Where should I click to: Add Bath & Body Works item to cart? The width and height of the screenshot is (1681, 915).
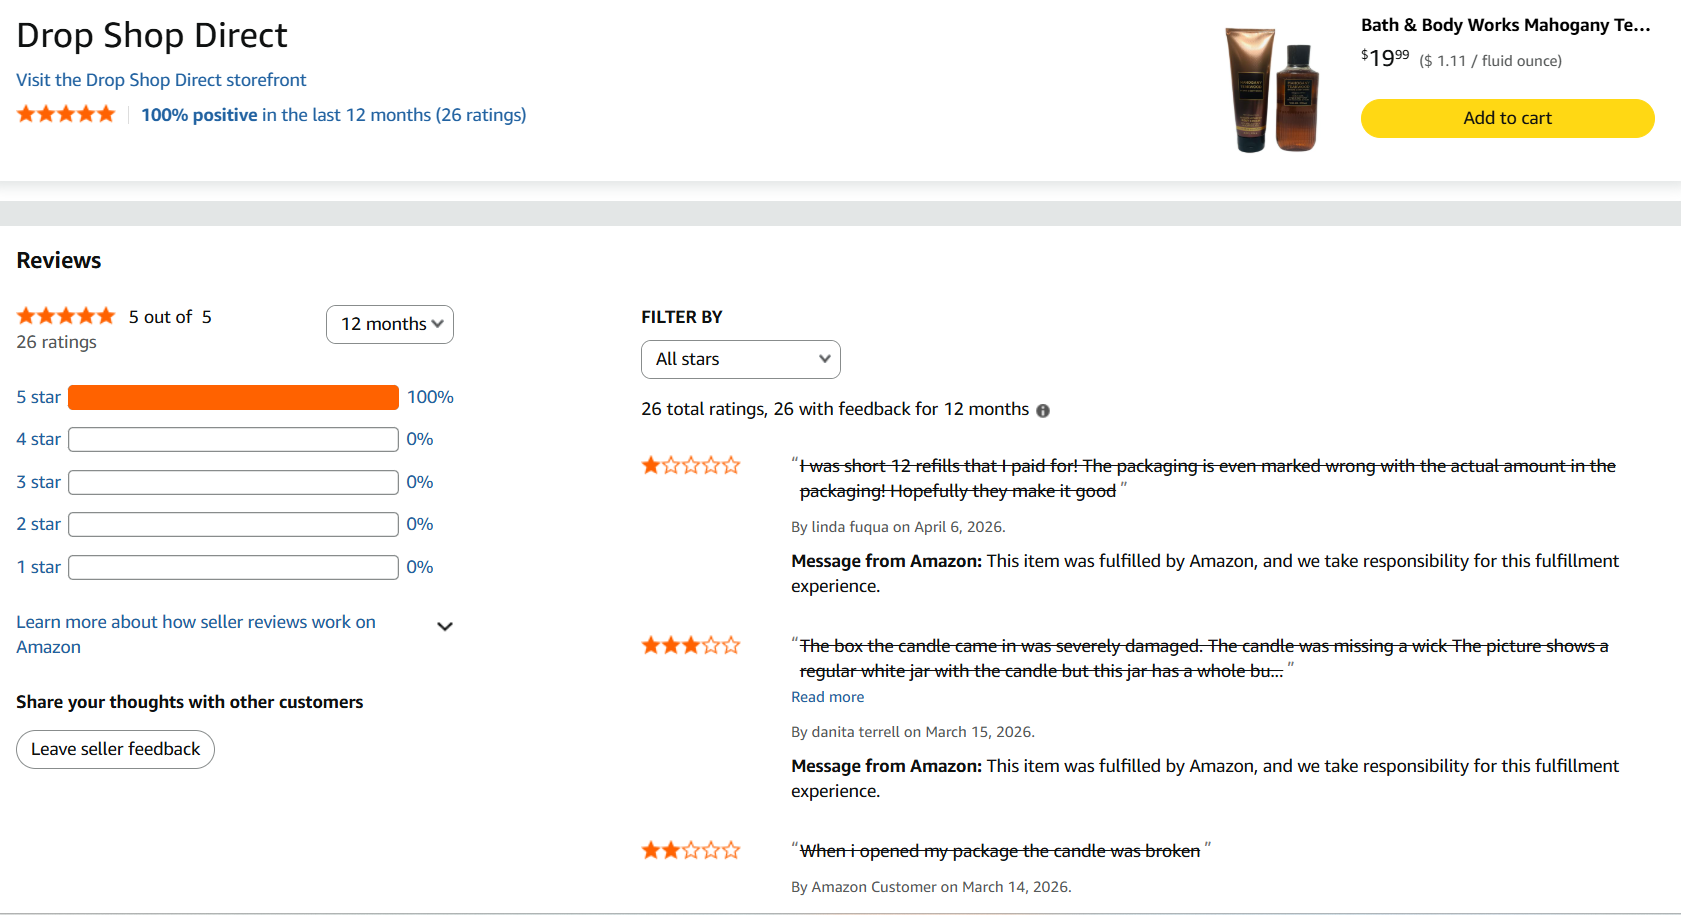[x=1507, y=118]
